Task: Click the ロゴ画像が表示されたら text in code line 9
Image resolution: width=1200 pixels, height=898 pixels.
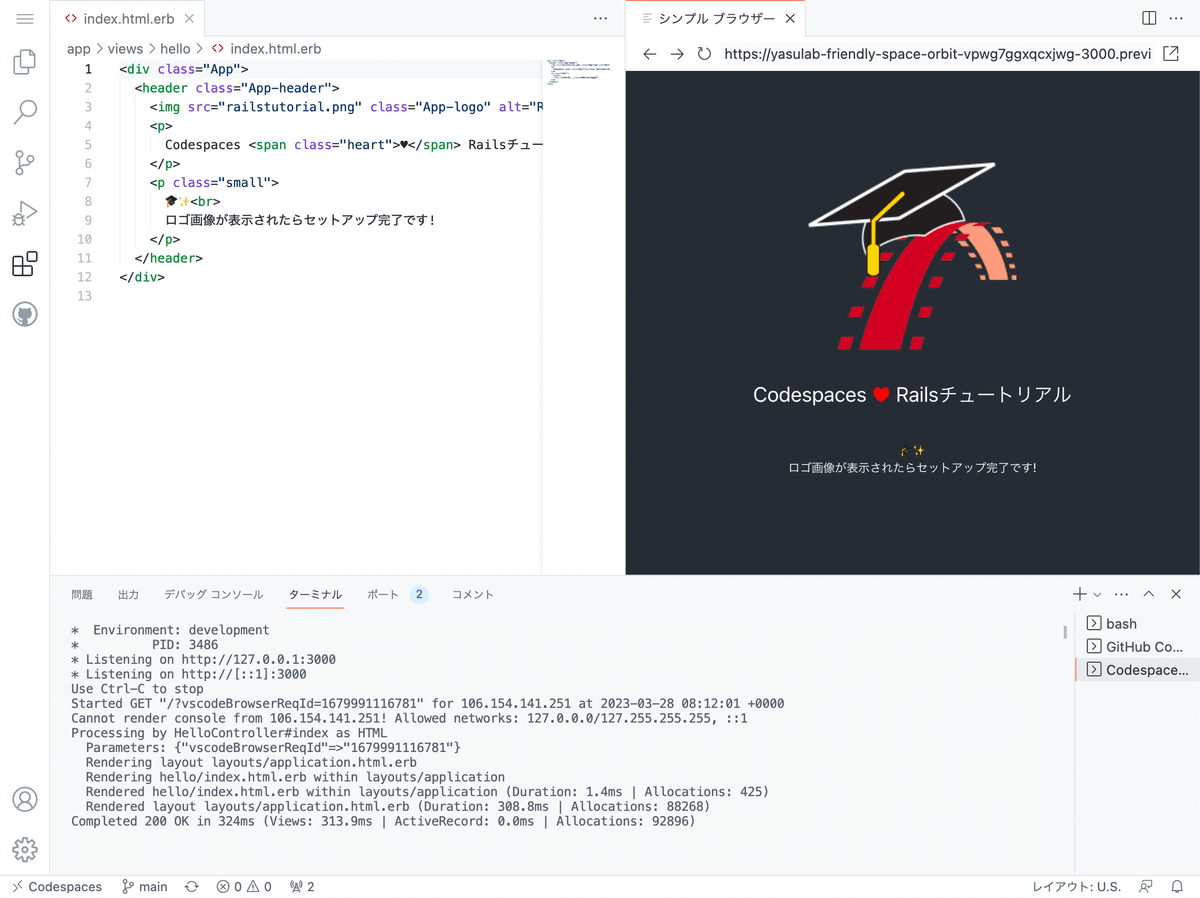Action: pos(300,220)
